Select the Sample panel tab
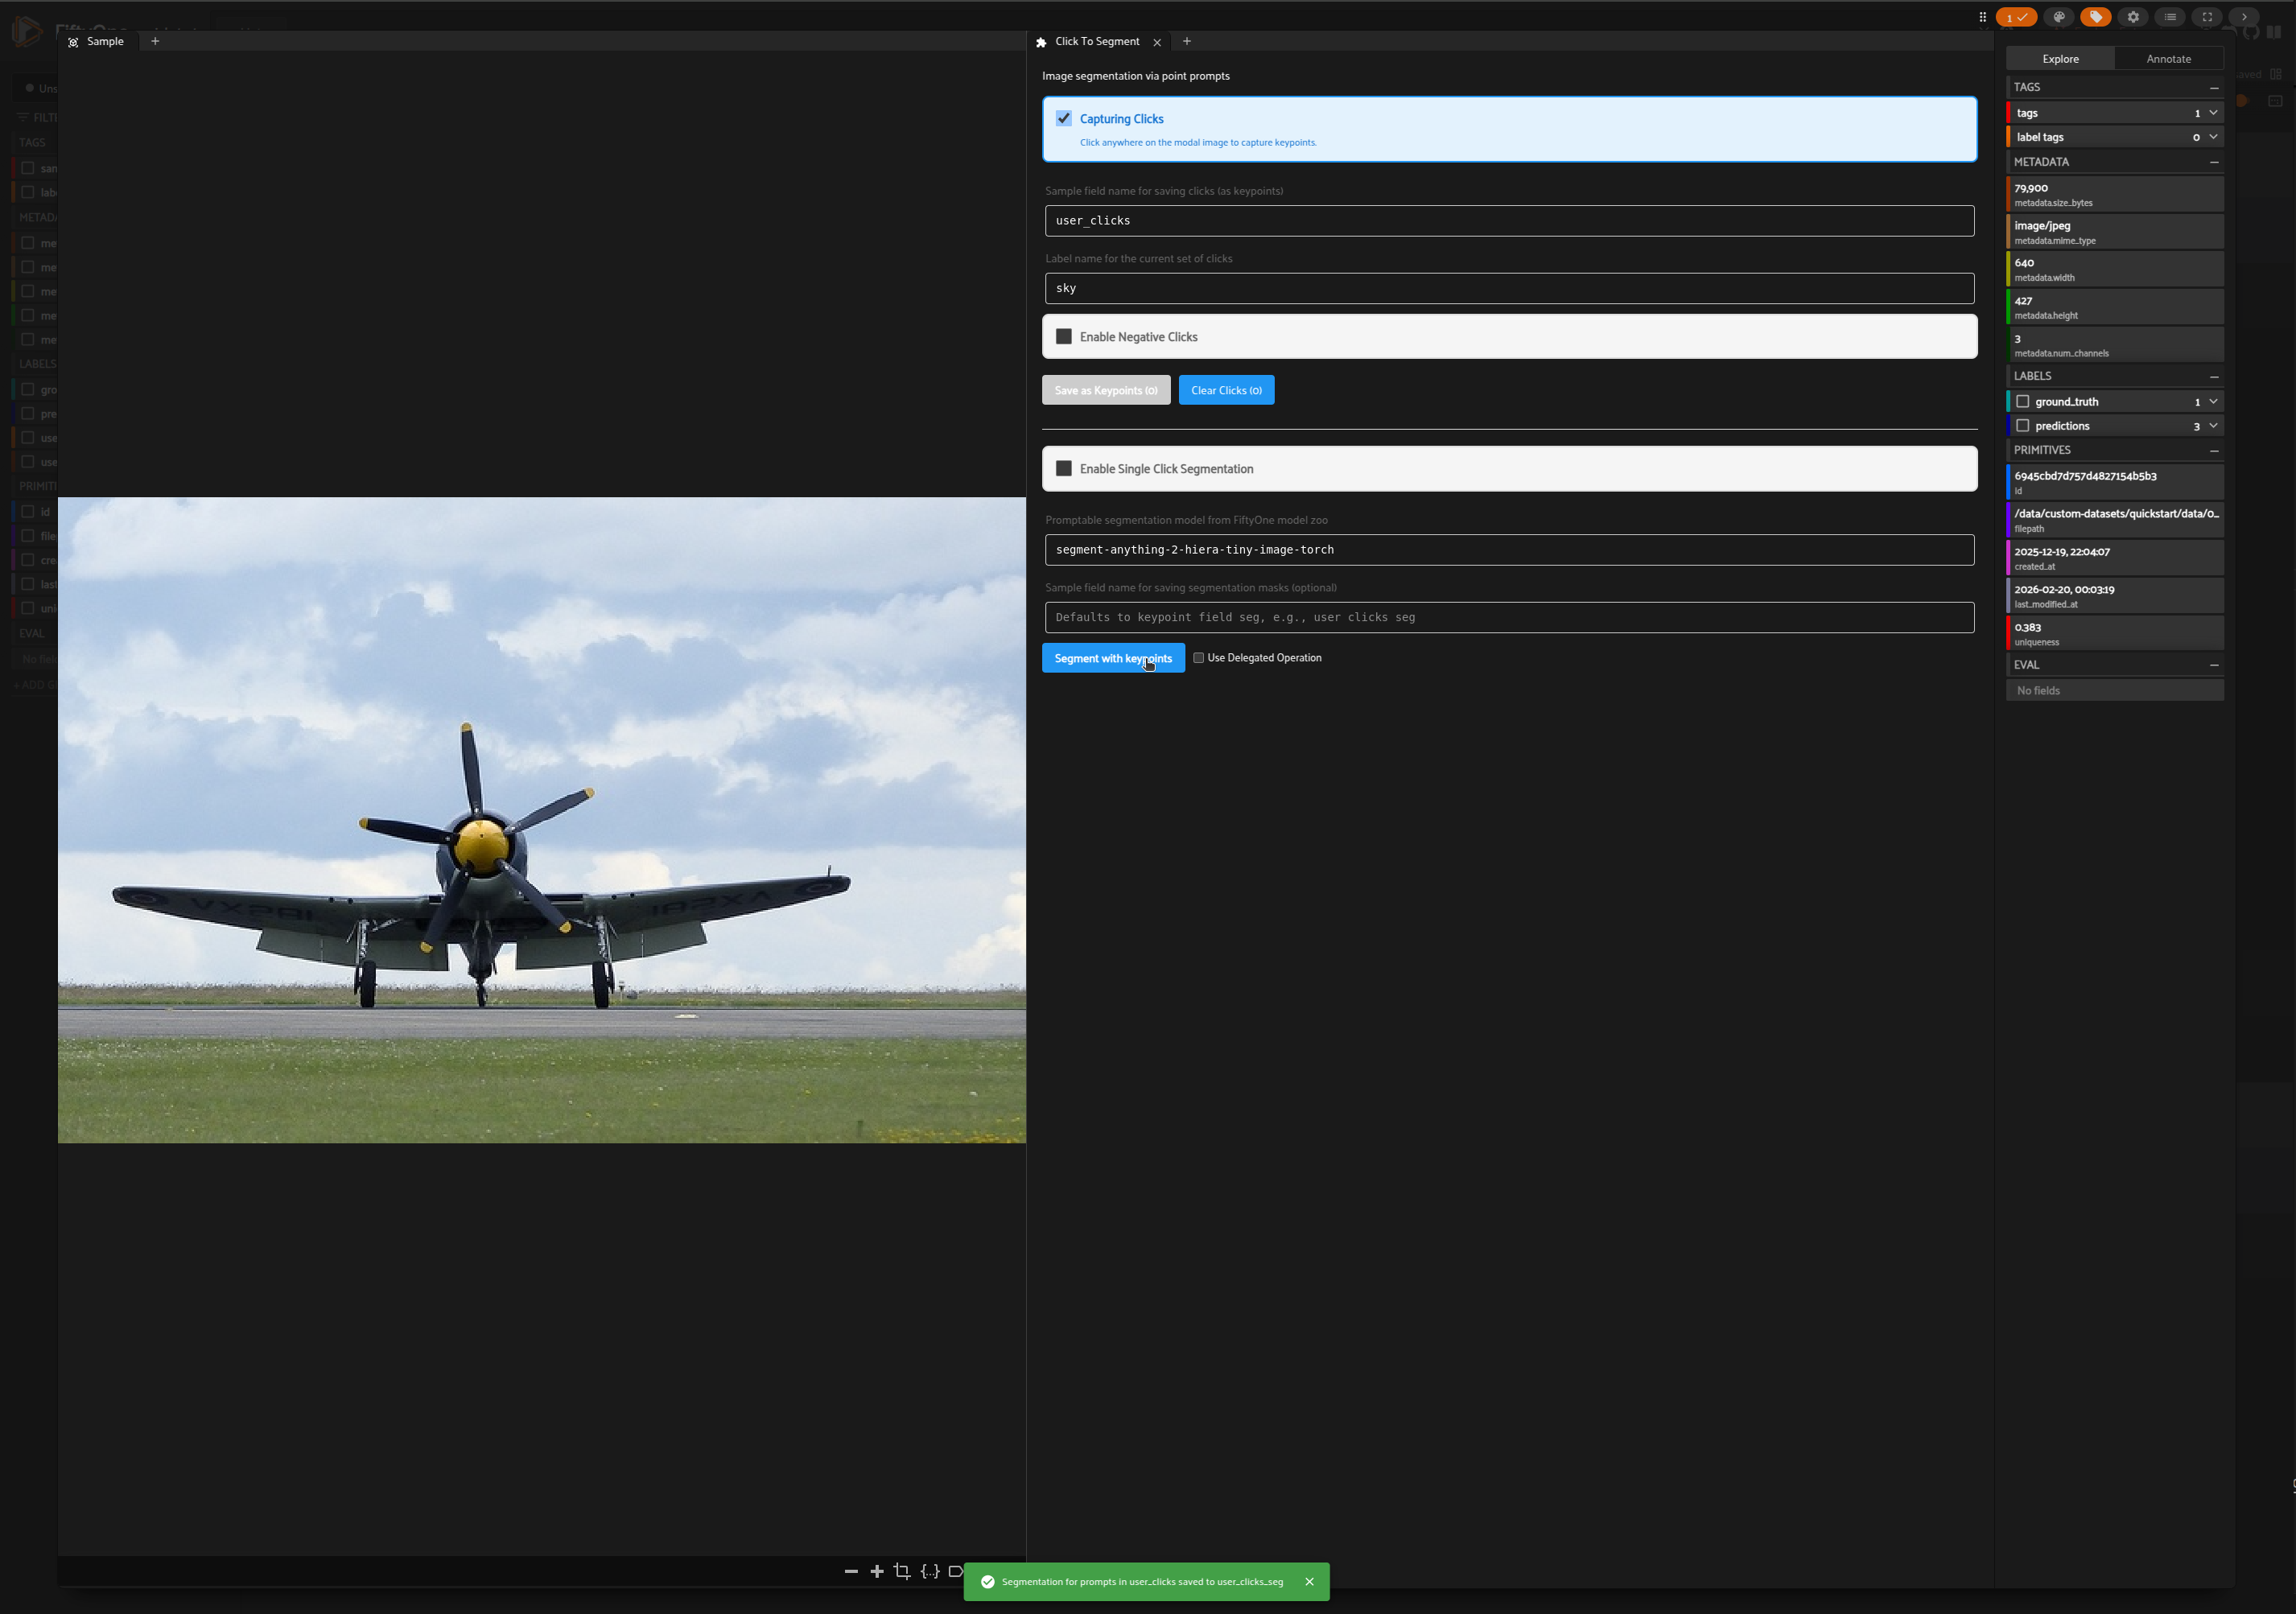Image resolution: width=2296 pixels, height=1614 pixels. 104,41
